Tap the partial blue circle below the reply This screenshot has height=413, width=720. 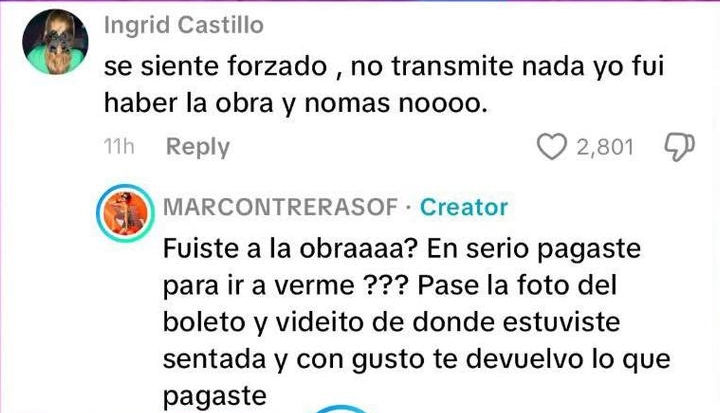click(x=340, y=409)
